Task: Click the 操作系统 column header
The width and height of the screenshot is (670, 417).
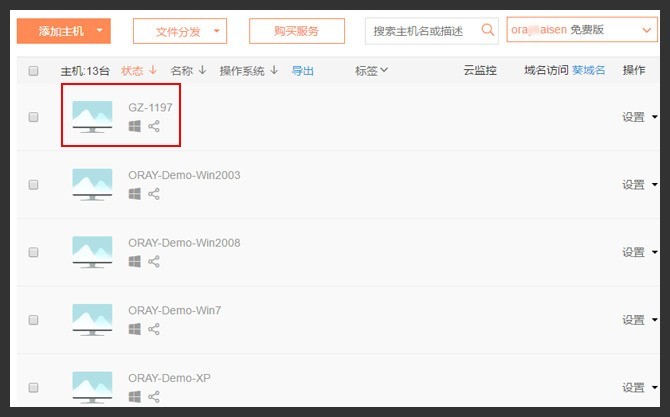Action: coord(242,70)
